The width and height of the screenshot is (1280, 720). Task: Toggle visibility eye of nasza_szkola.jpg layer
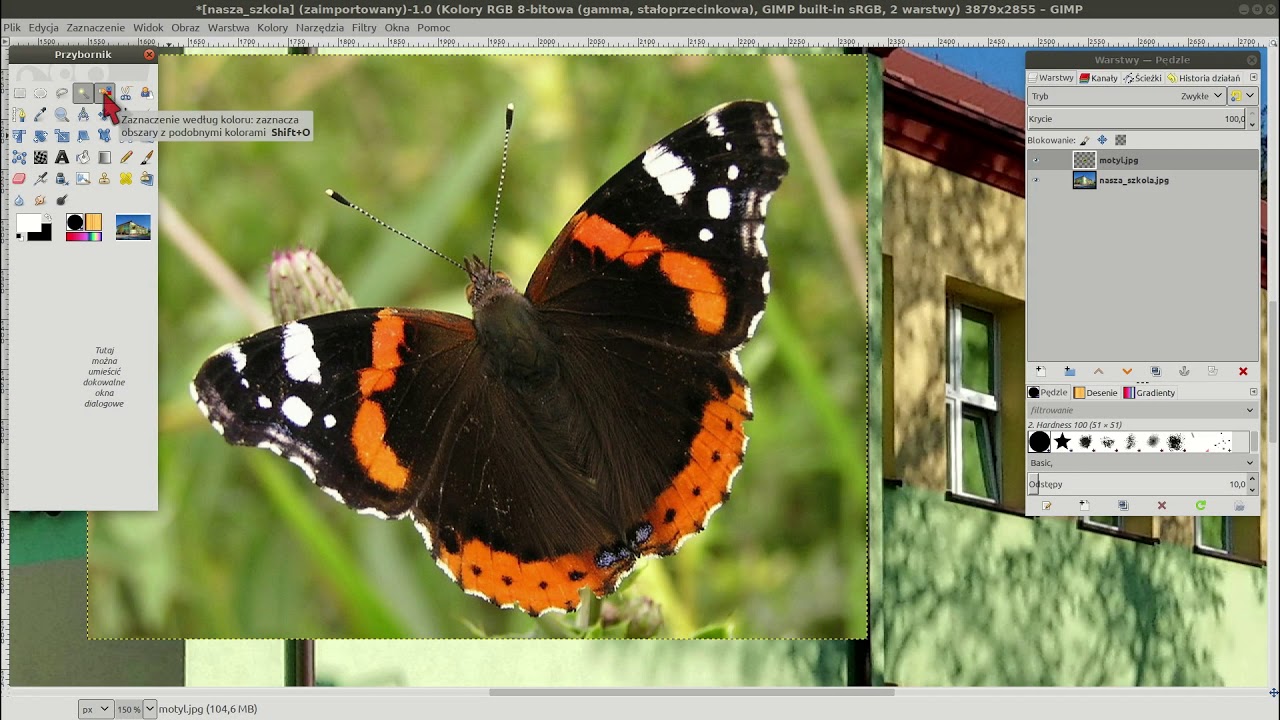[1036, 180]
